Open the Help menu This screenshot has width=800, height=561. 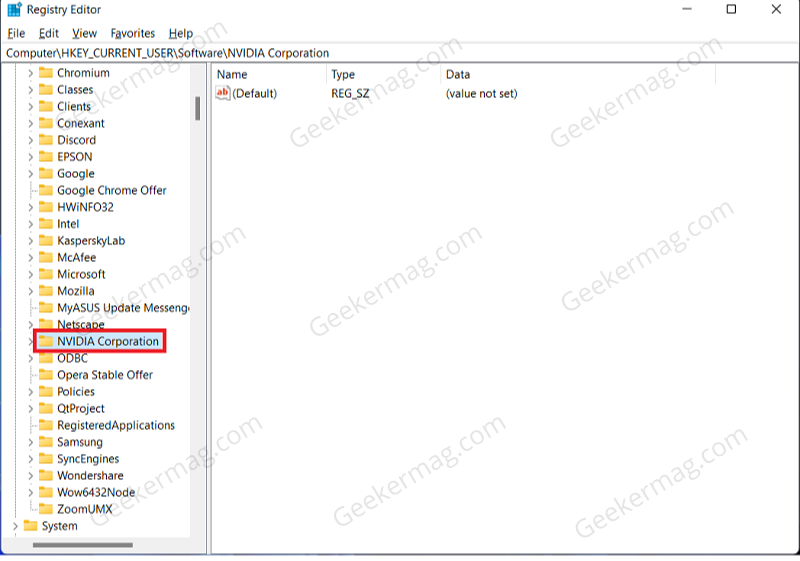(181, 33)
